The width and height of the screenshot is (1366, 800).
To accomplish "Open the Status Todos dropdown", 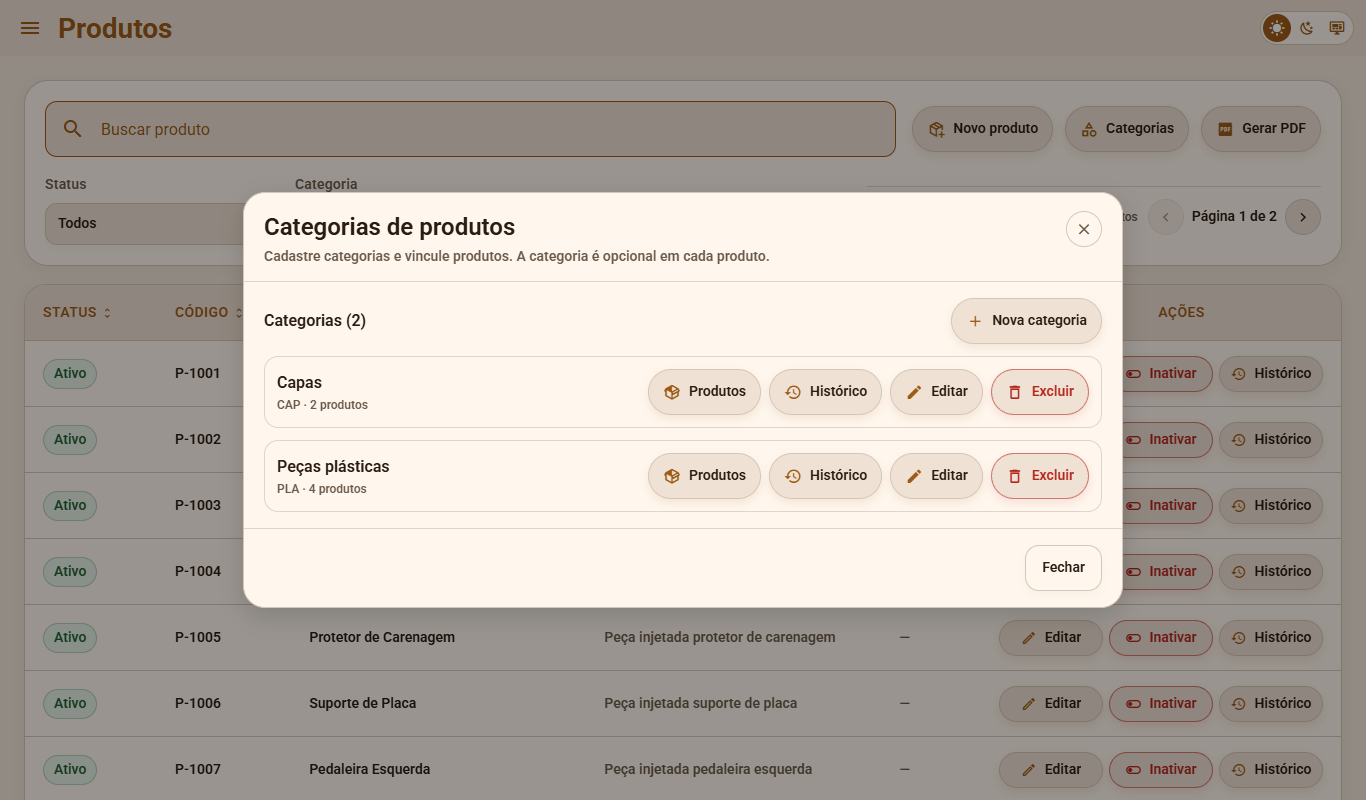I will pyautogui.click(x=144, y=223).
